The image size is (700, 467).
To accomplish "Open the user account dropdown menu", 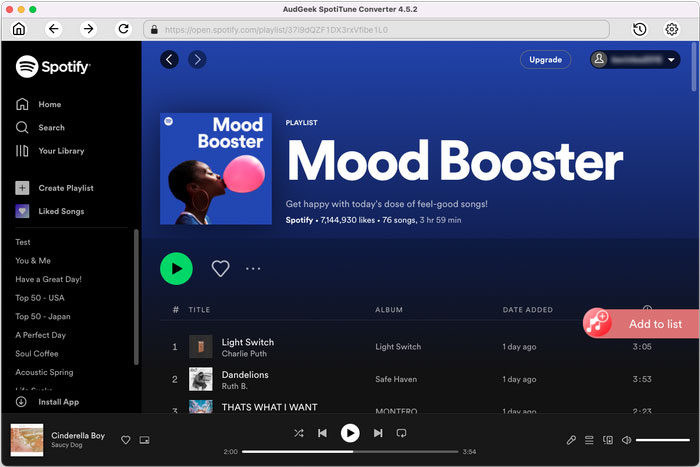I will 635,60.
